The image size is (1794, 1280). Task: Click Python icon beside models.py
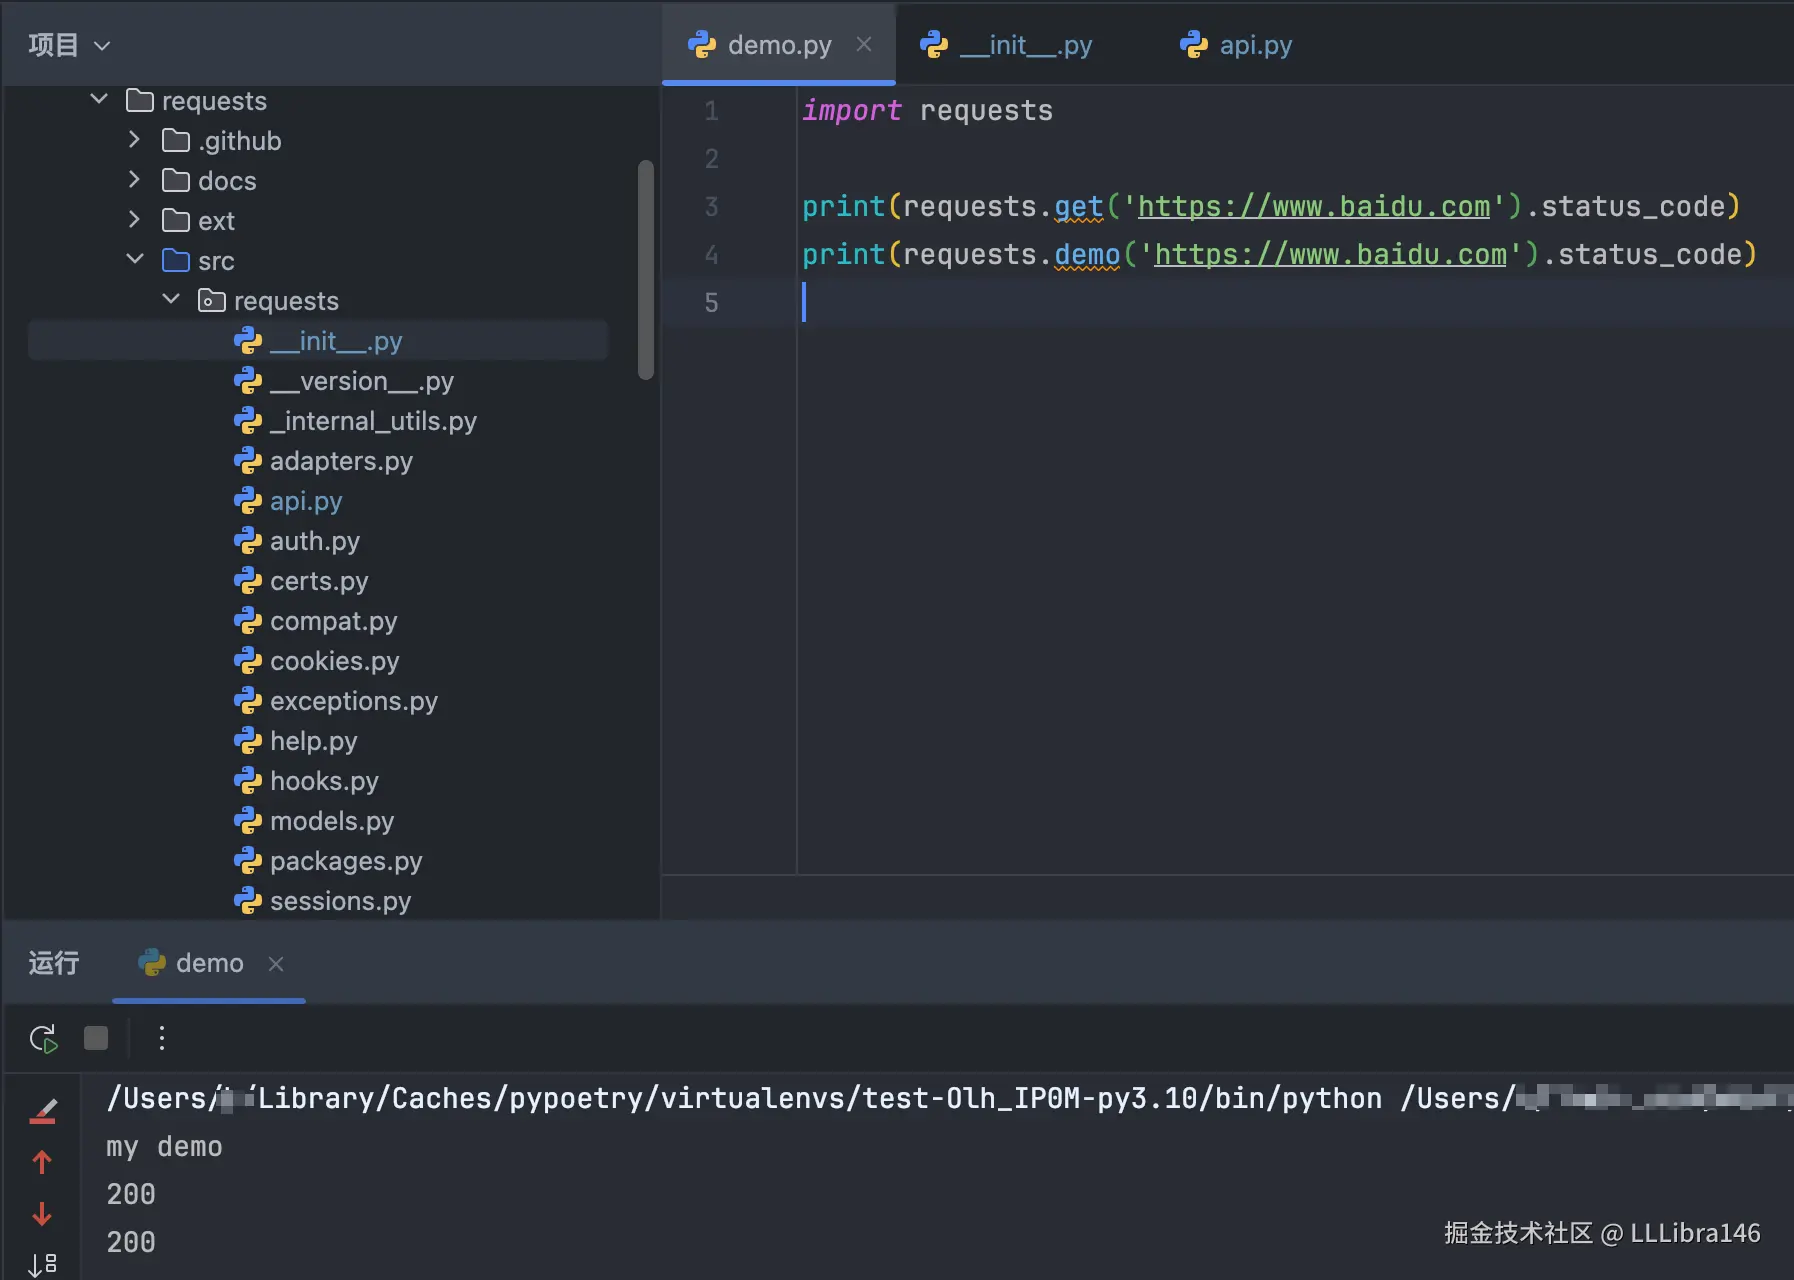tap(248, 821)
